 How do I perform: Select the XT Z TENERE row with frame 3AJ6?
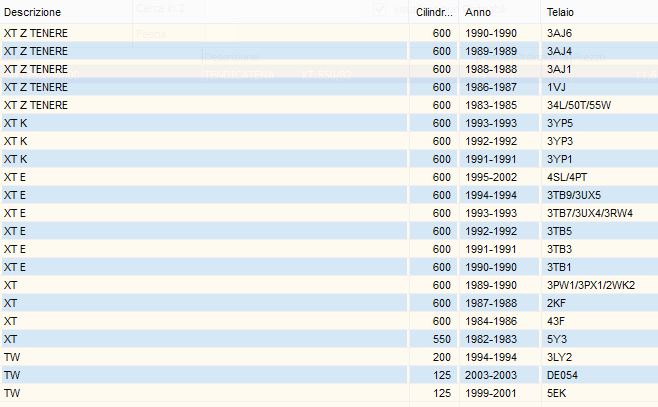tap(329, 33)
